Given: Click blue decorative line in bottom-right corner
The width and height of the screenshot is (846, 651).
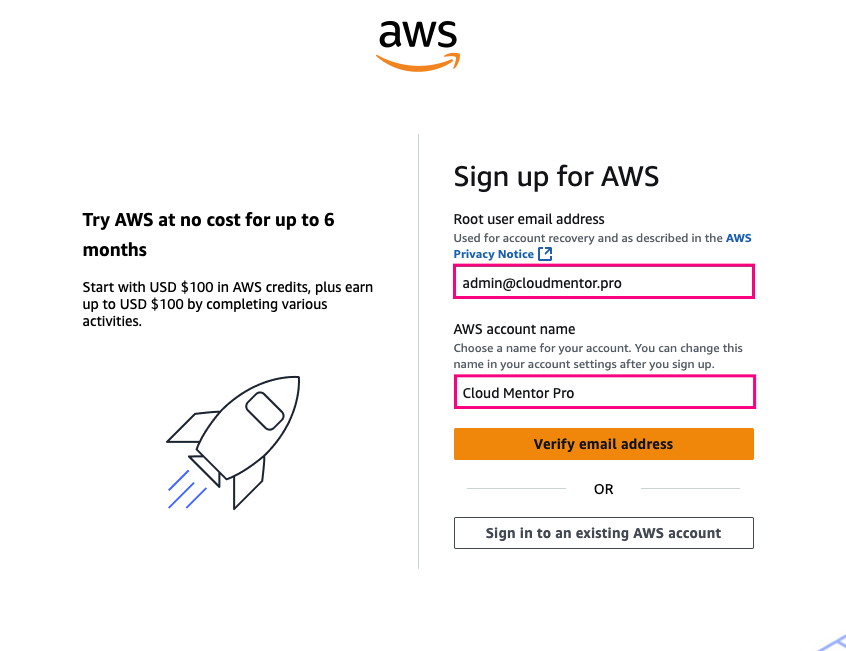Looking at the screenshot, I should (x=832, y=641).
